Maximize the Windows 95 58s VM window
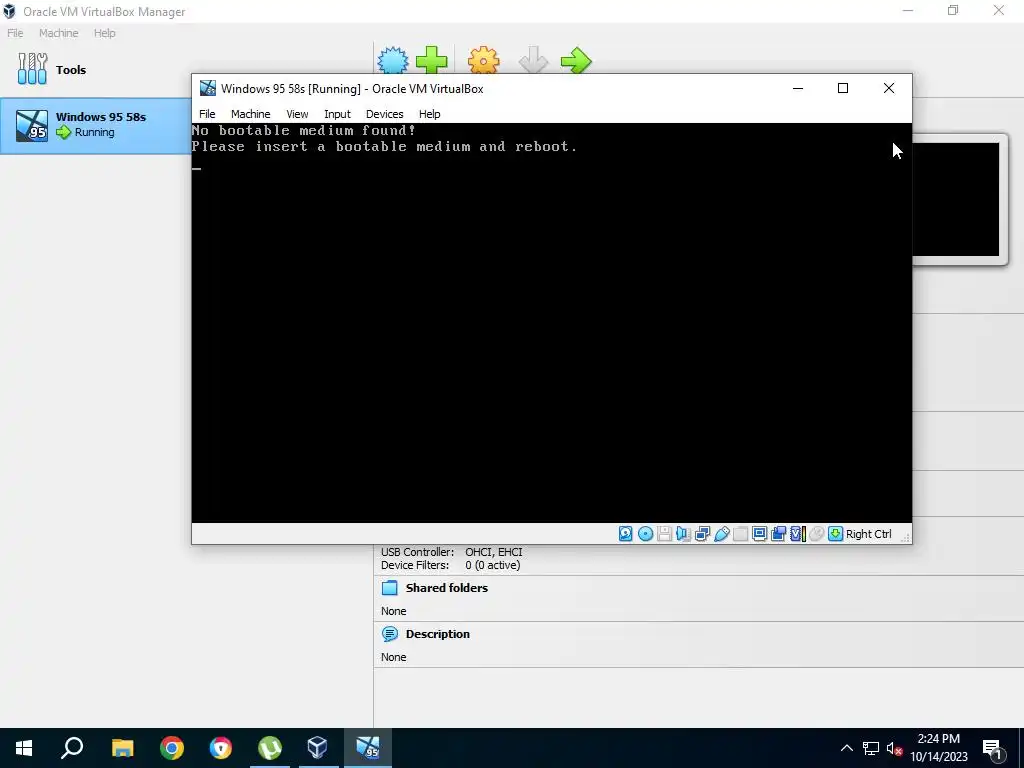Screen dimensions: 1024x768 pyautogui.click(x=843, y=88)
